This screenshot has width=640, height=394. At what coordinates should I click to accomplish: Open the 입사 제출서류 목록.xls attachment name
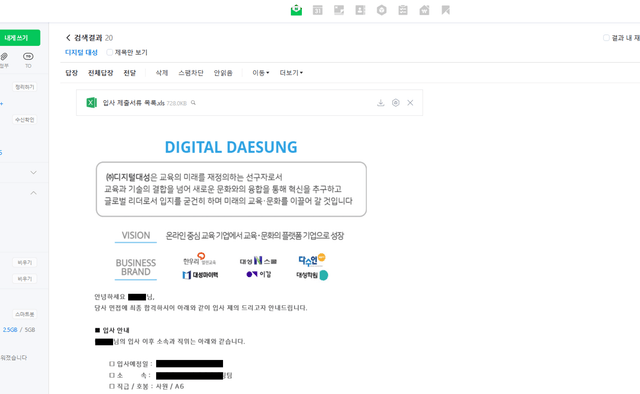point(133,103)
